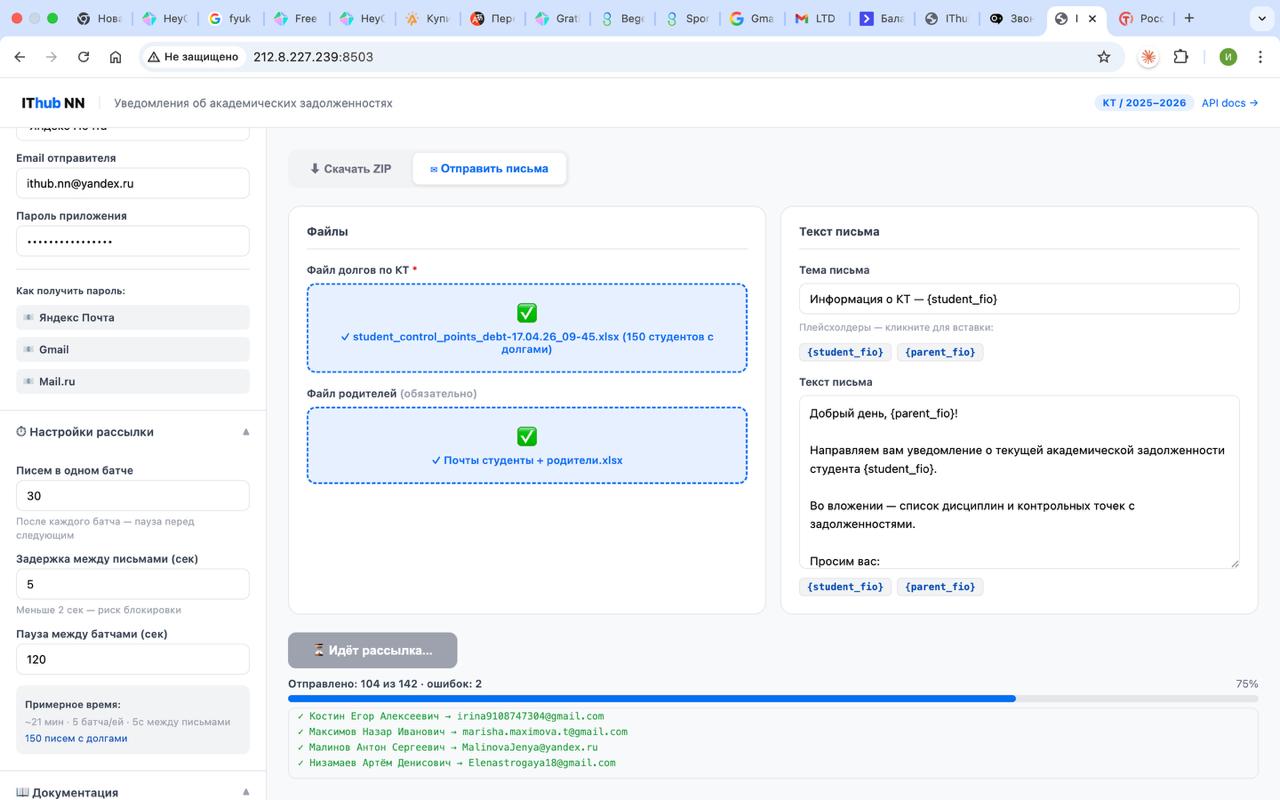Click the address bar URL 212.8.227.239:8503

point(313,57)
